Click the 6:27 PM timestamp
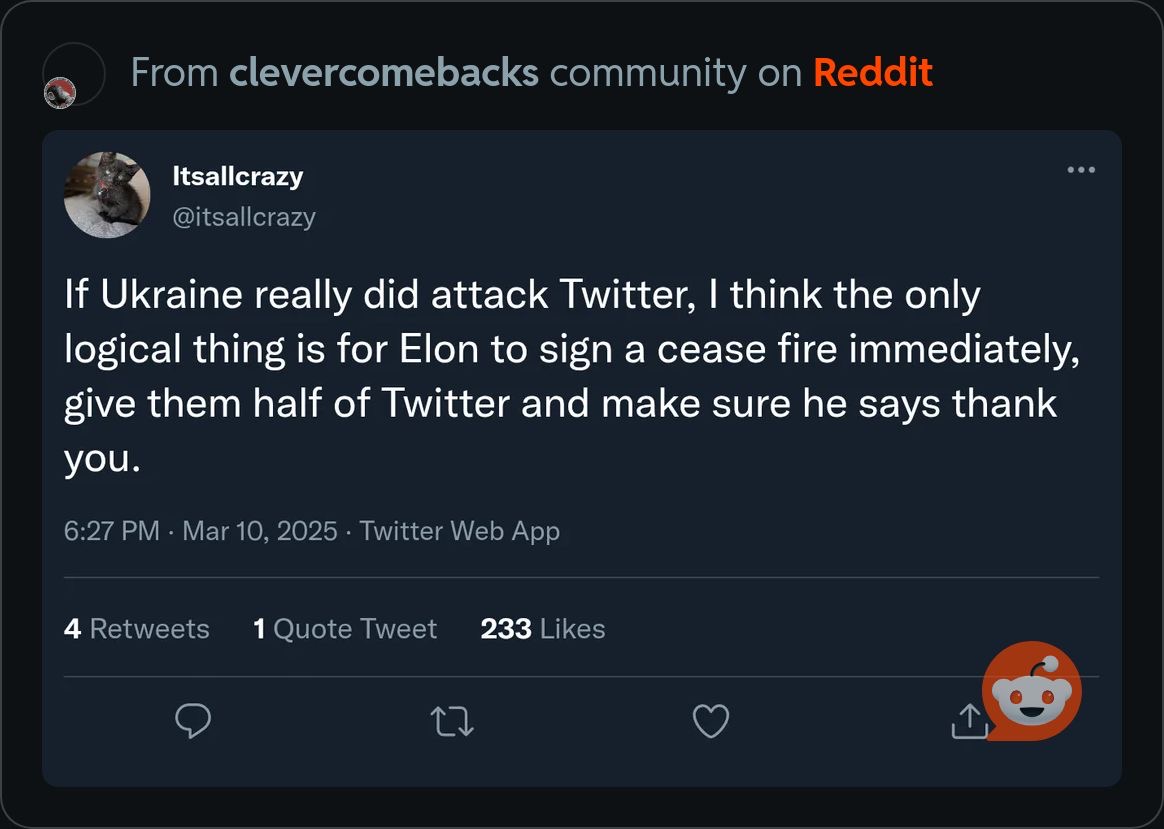Viewport: 1164px width, 829px height. tap(111, 530)
